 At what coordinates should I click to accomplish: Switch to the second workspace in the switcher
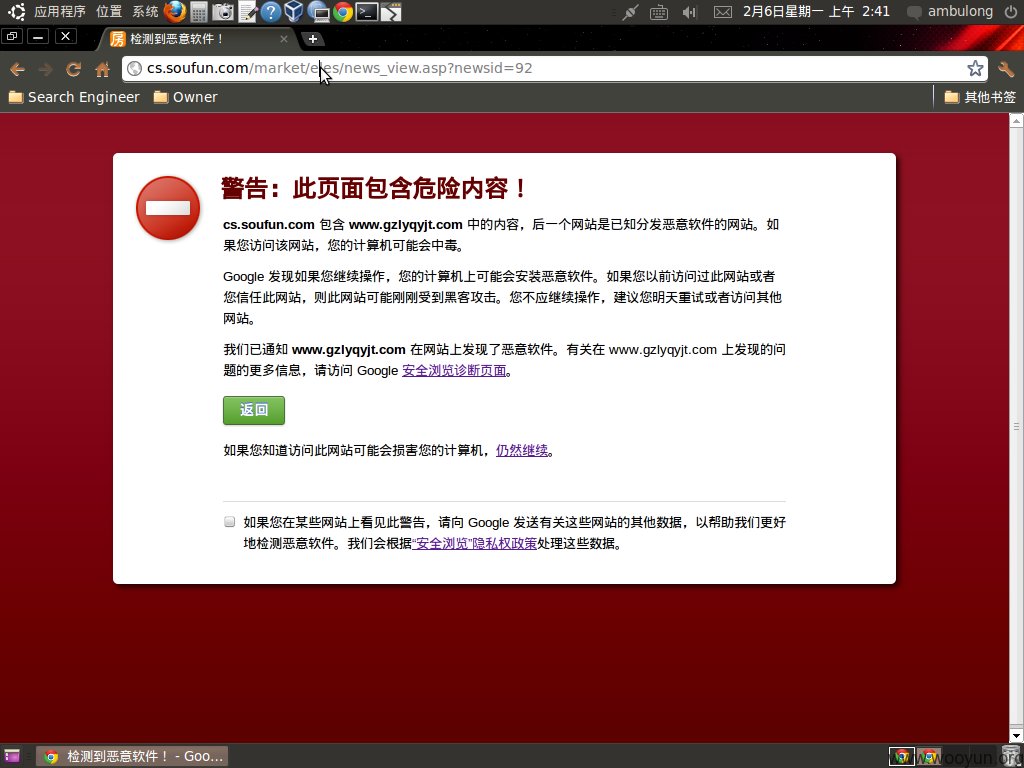pos(928,756)
